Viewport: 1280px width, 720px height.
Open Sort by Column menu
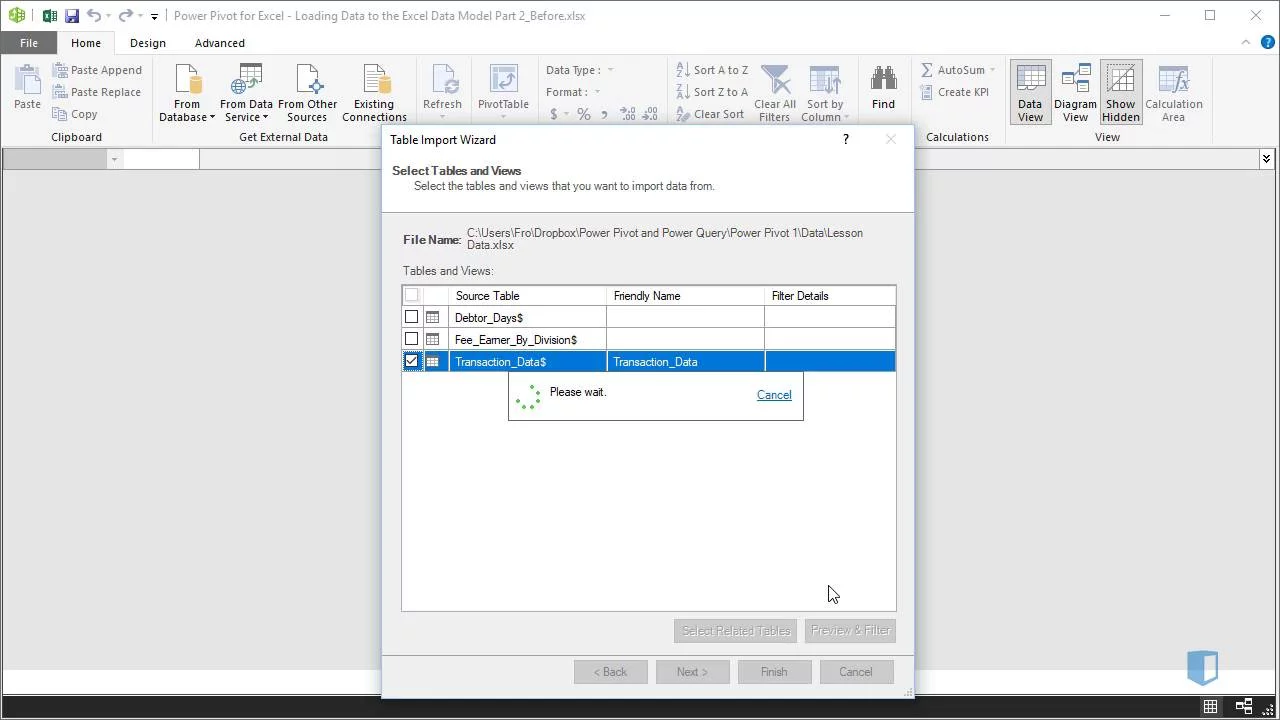825,93
